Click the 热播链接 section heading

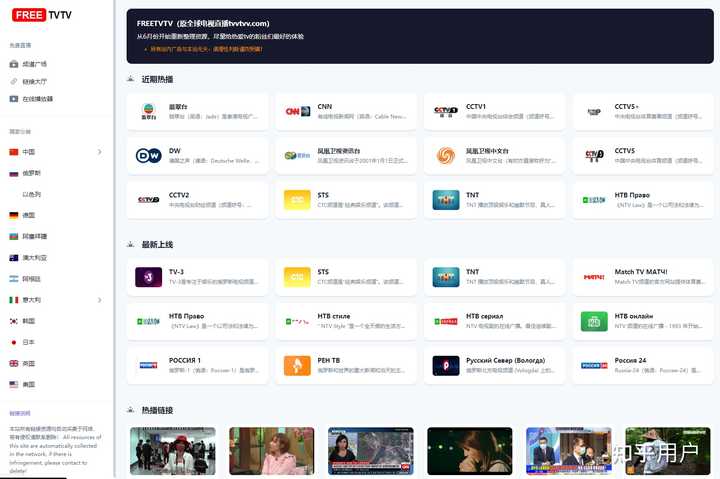pos(158,410)
